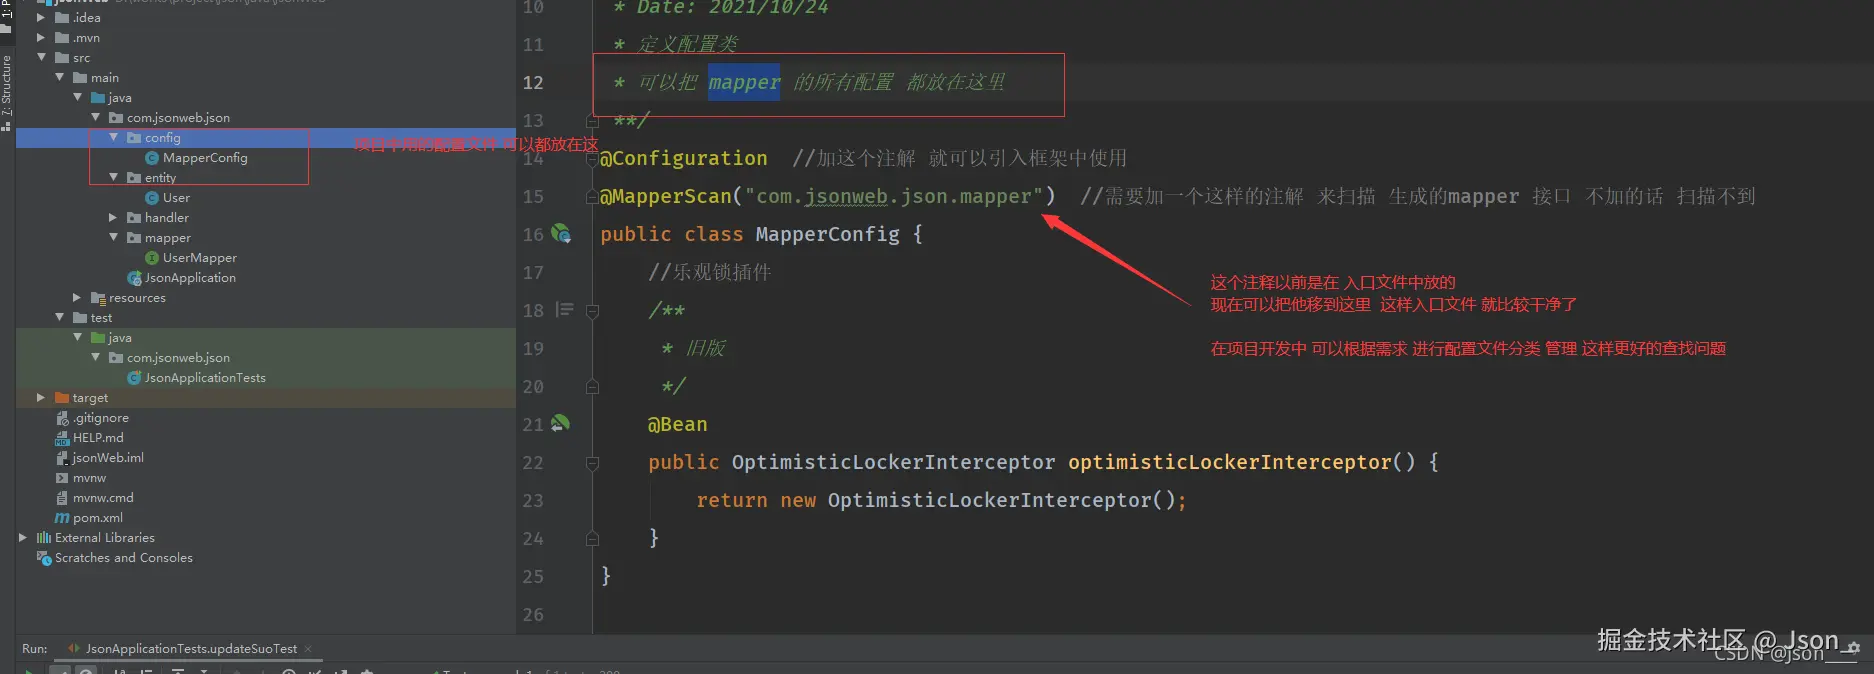This screenshot has width=1874, height=674.
Task: Close the JsonApplicationTests.updateSuoTest run tab
Action: [x=308, y=649]
